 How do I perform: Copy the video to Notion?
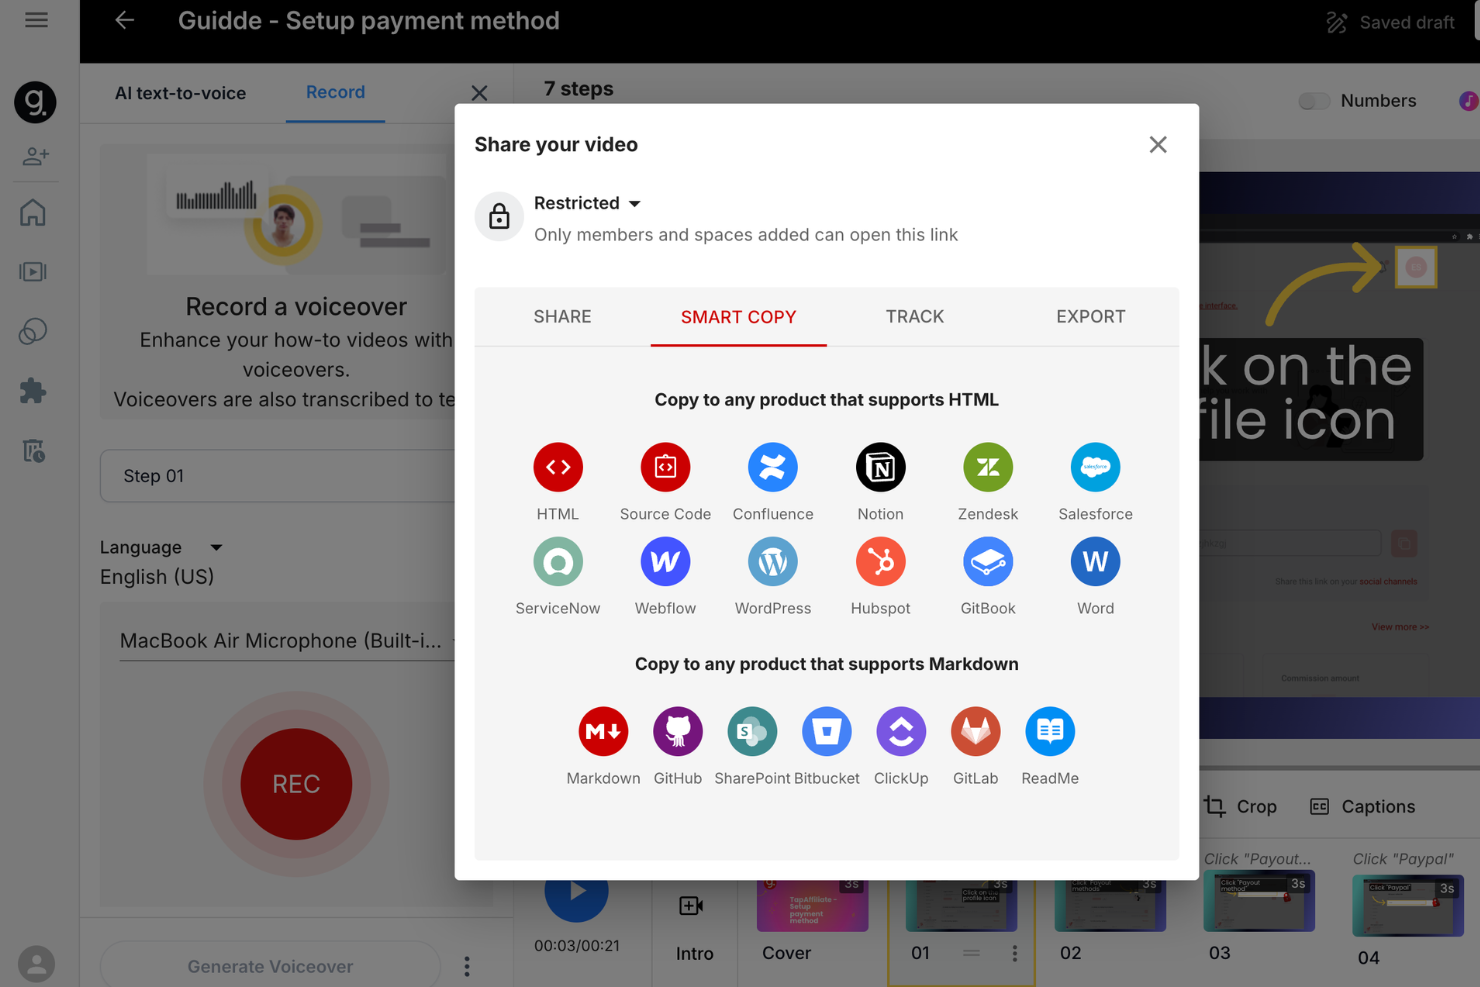click(x=880, y=467)
